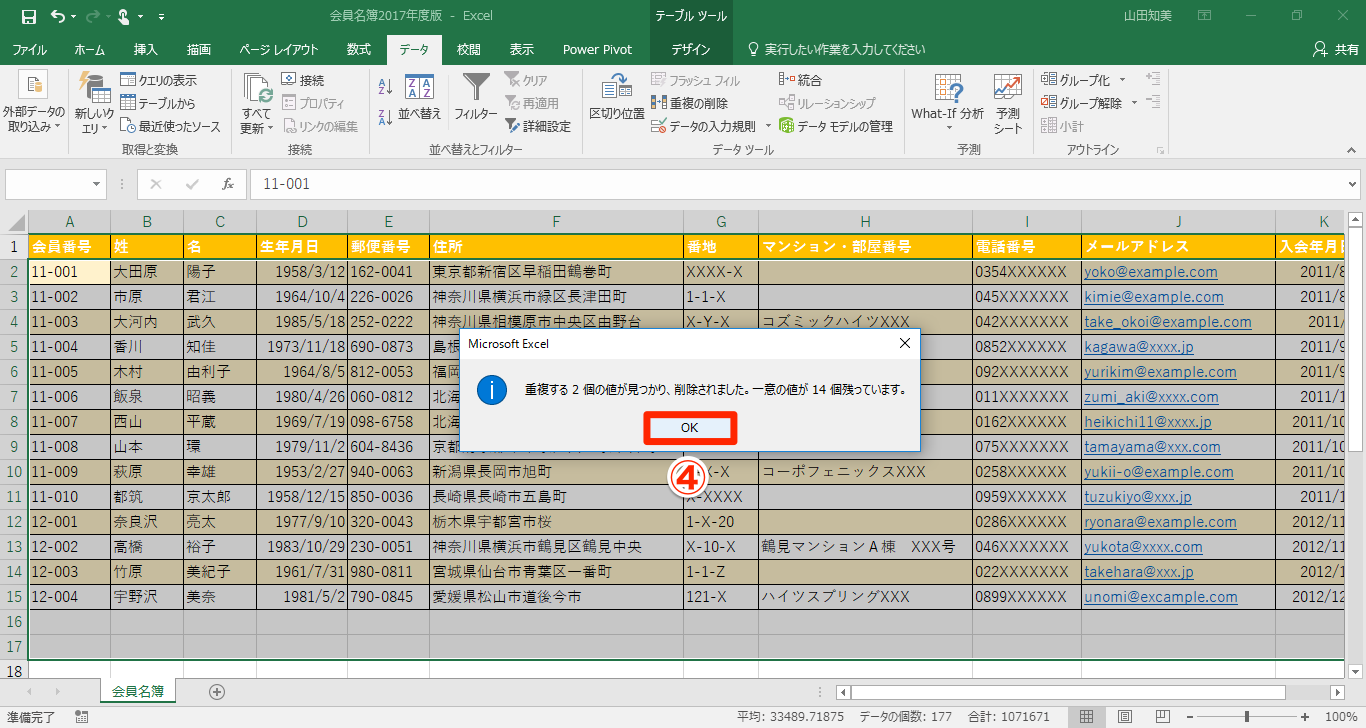Open 最近使ったソース
This screenshot has width=1366, height=728.
[x=170, y=126]
